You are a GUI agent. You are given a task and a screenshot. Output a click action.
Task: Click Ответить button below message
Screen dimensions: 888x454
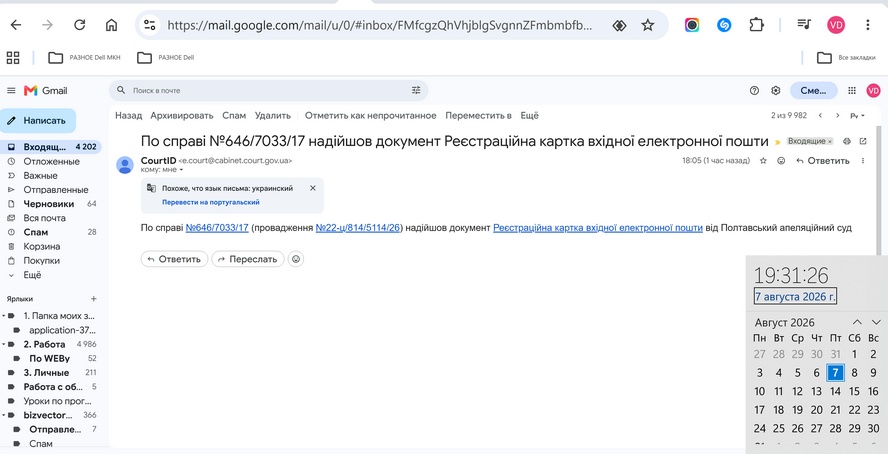click(x=174, y=259)
